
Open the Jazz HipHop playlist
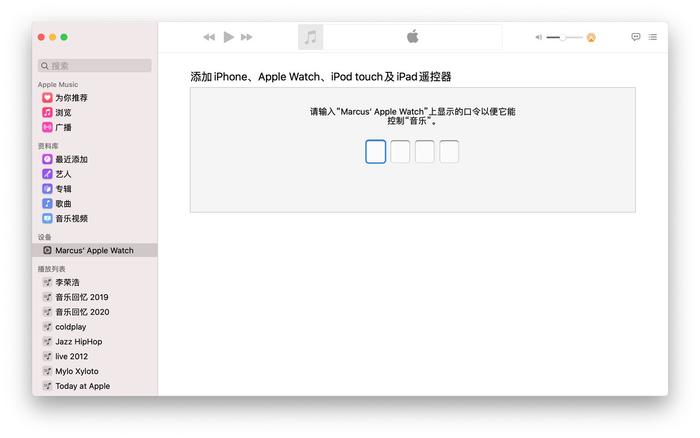pyautogui.click(x=72, y=341)
